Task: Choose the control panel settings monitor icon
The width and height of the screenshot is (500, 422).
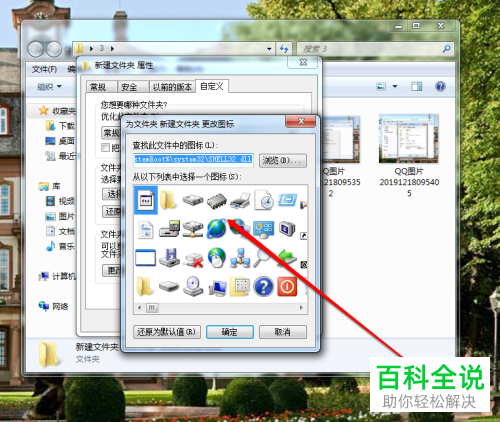Action: pos(264,229)
